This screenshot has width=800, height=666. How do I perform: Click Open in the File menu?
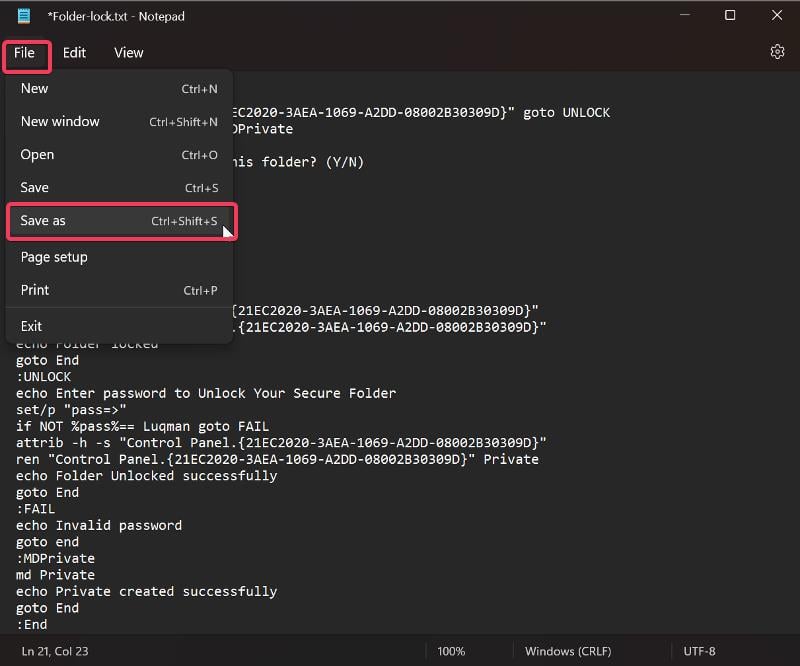point(37,155)
